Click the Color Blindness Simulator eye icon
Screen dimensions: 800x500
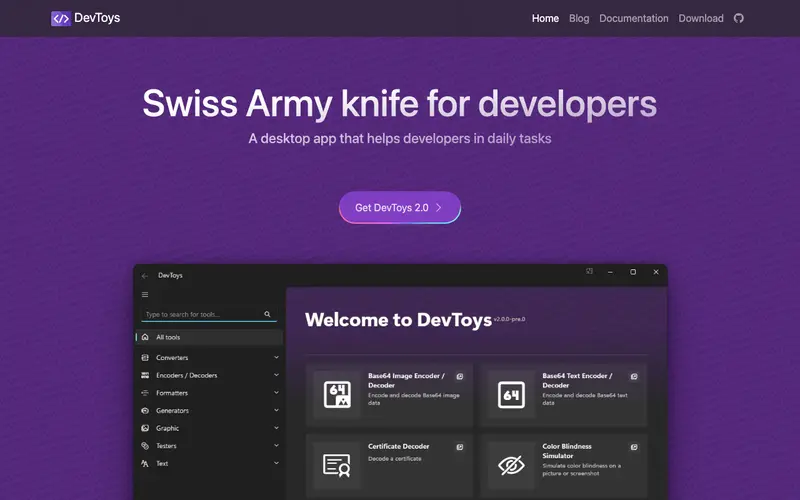(x=511, y=465)
